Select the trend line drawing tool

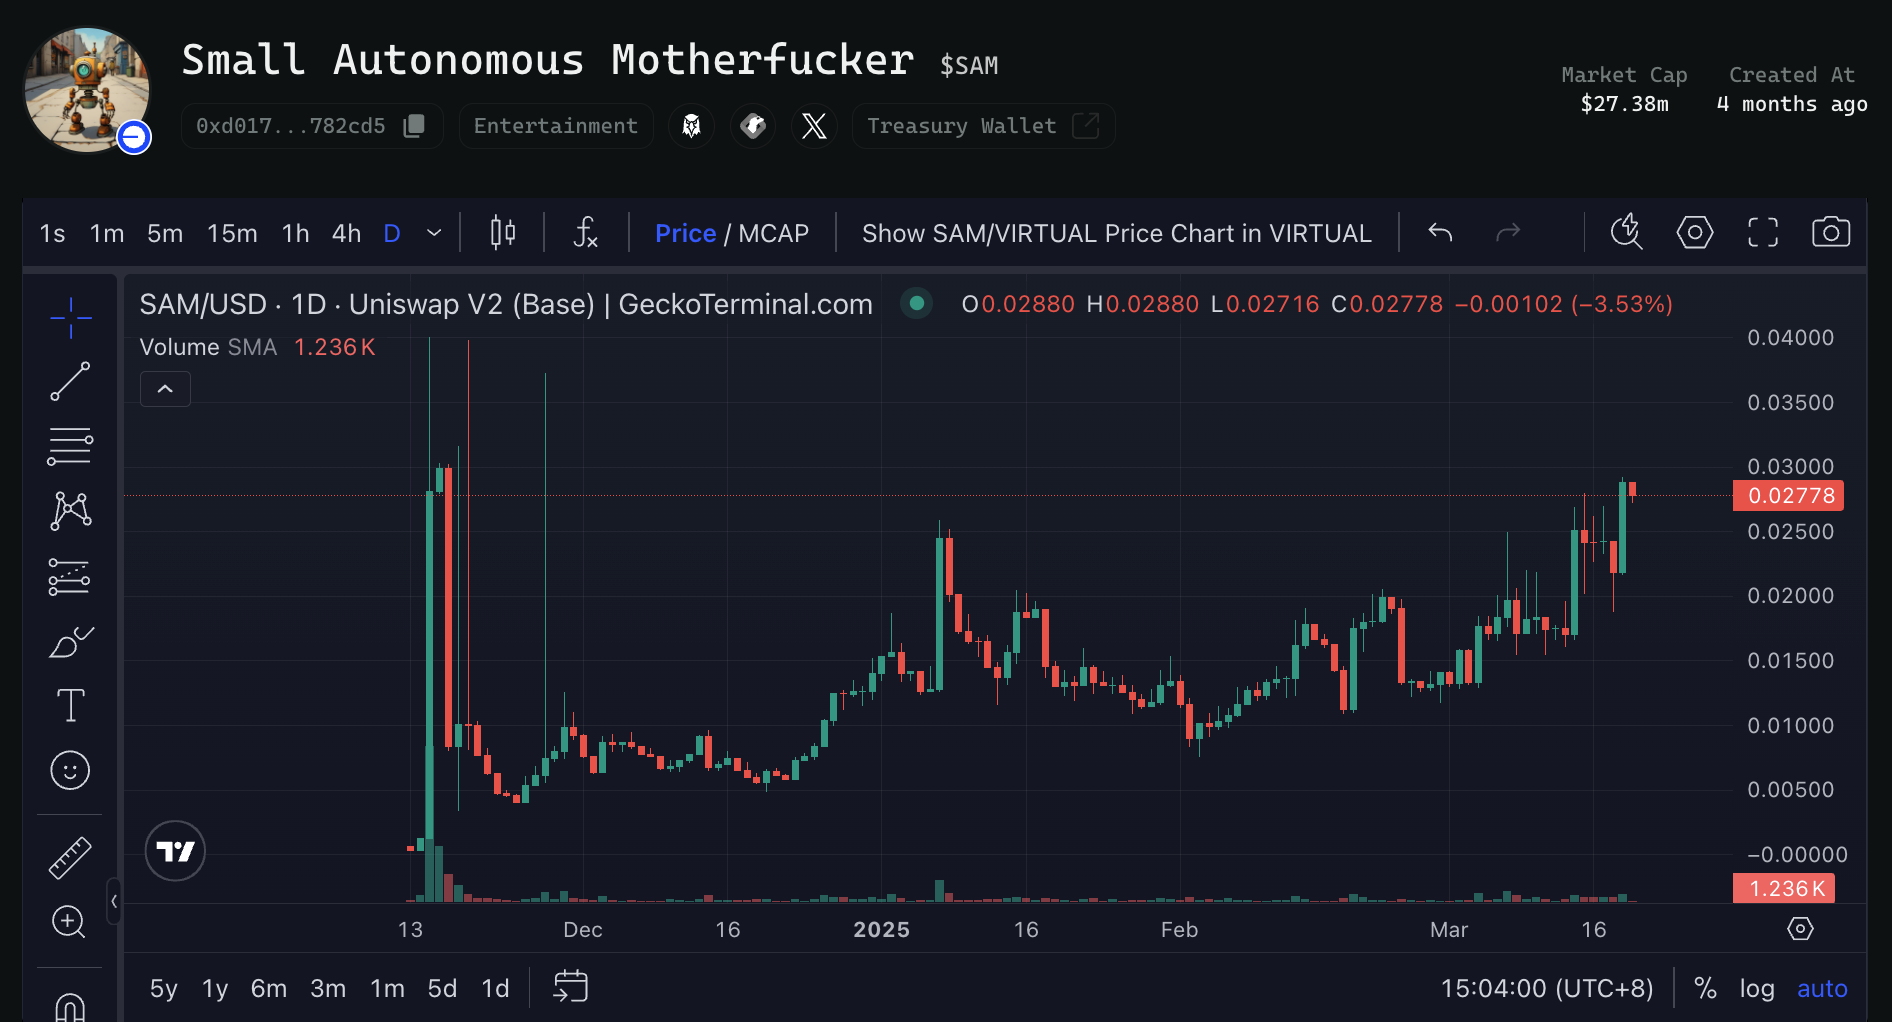70,382
